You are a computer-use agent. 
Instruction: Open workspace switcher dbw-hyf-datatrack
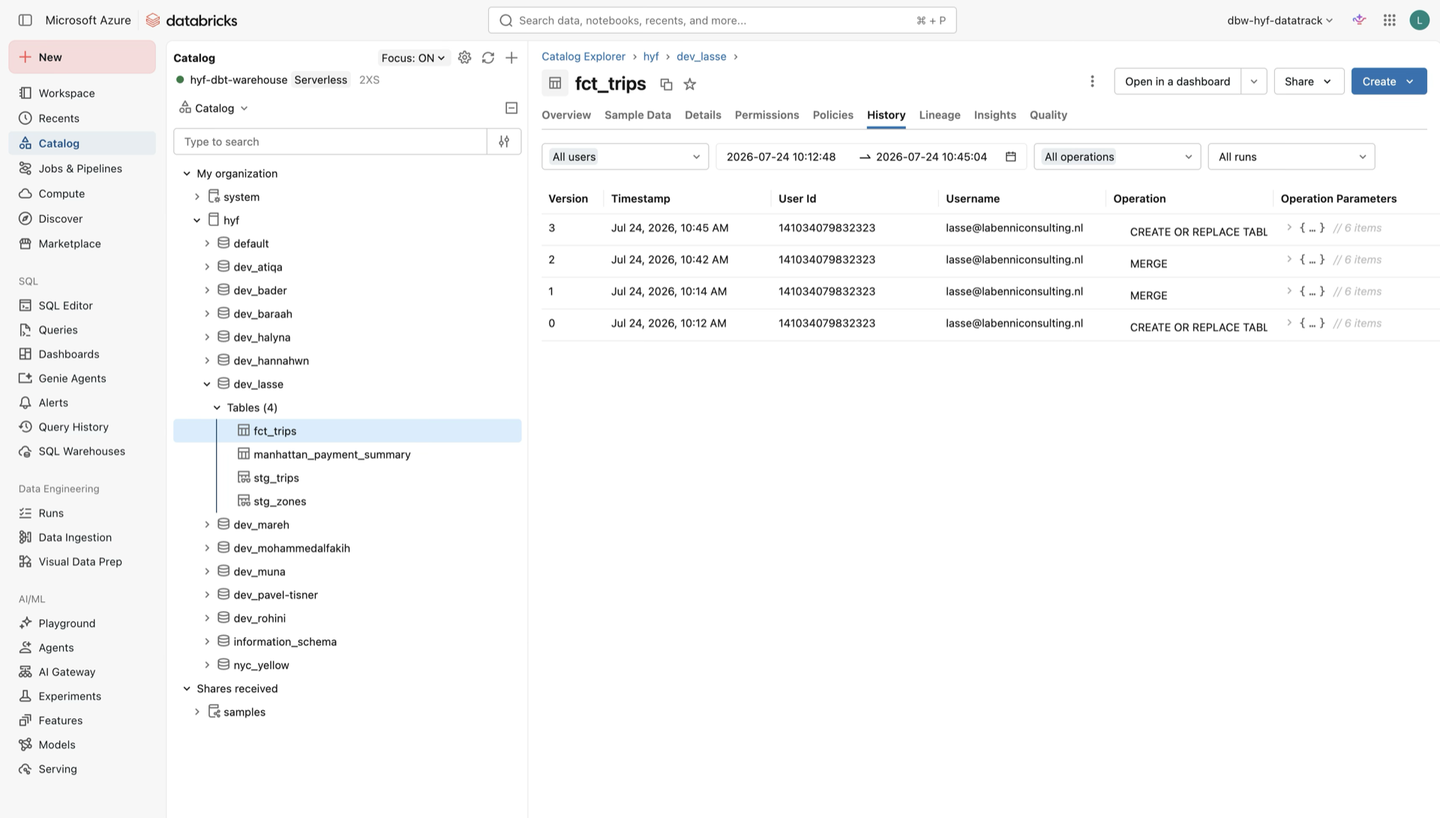[x=1280, y=20]
